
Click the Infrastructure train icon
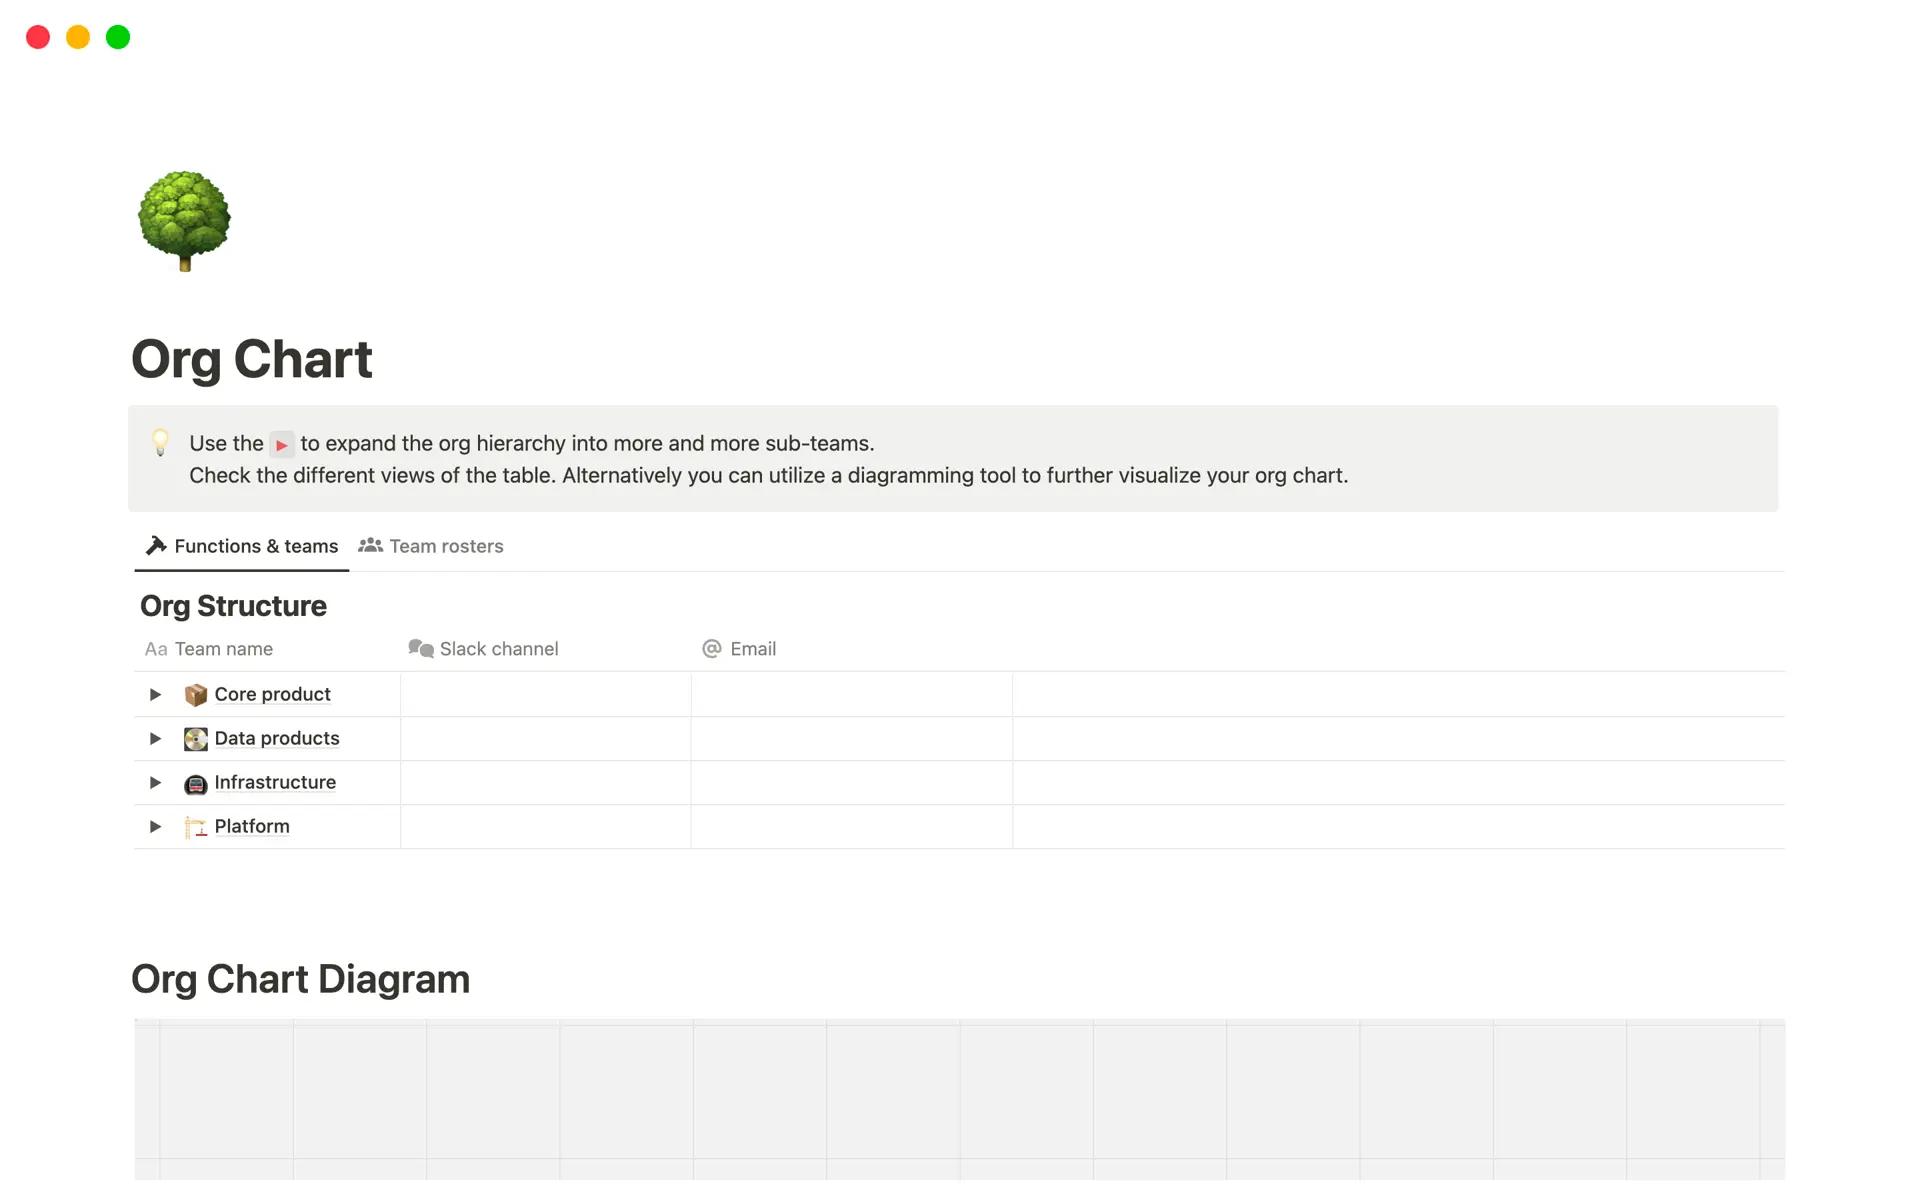click(195, 783)
